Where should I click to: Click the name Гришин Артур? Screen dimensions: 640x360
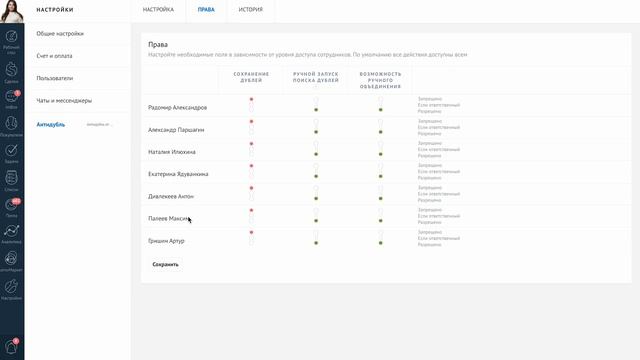[x=166, y=241]
